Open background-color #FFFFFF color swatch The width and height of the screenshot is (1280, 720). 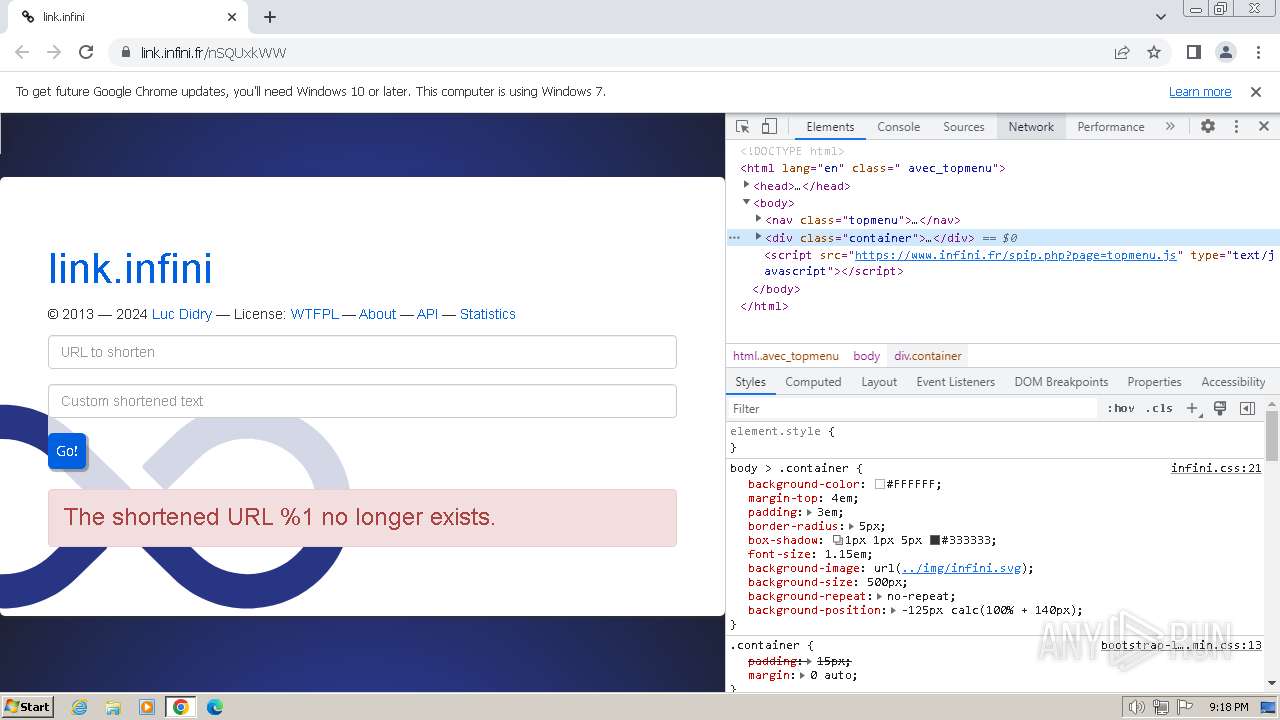(880, 484)
